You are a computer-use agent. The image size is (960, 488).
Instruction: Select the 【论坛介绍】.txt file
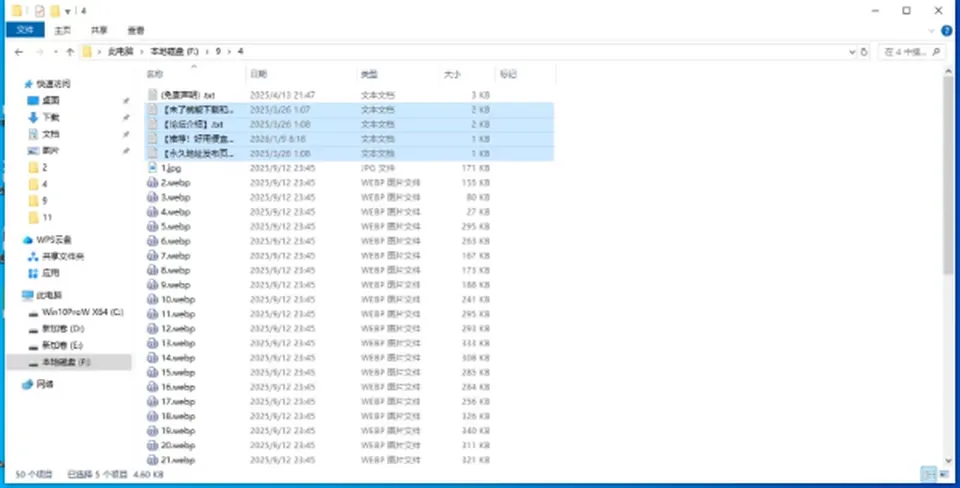coord(193,124)
